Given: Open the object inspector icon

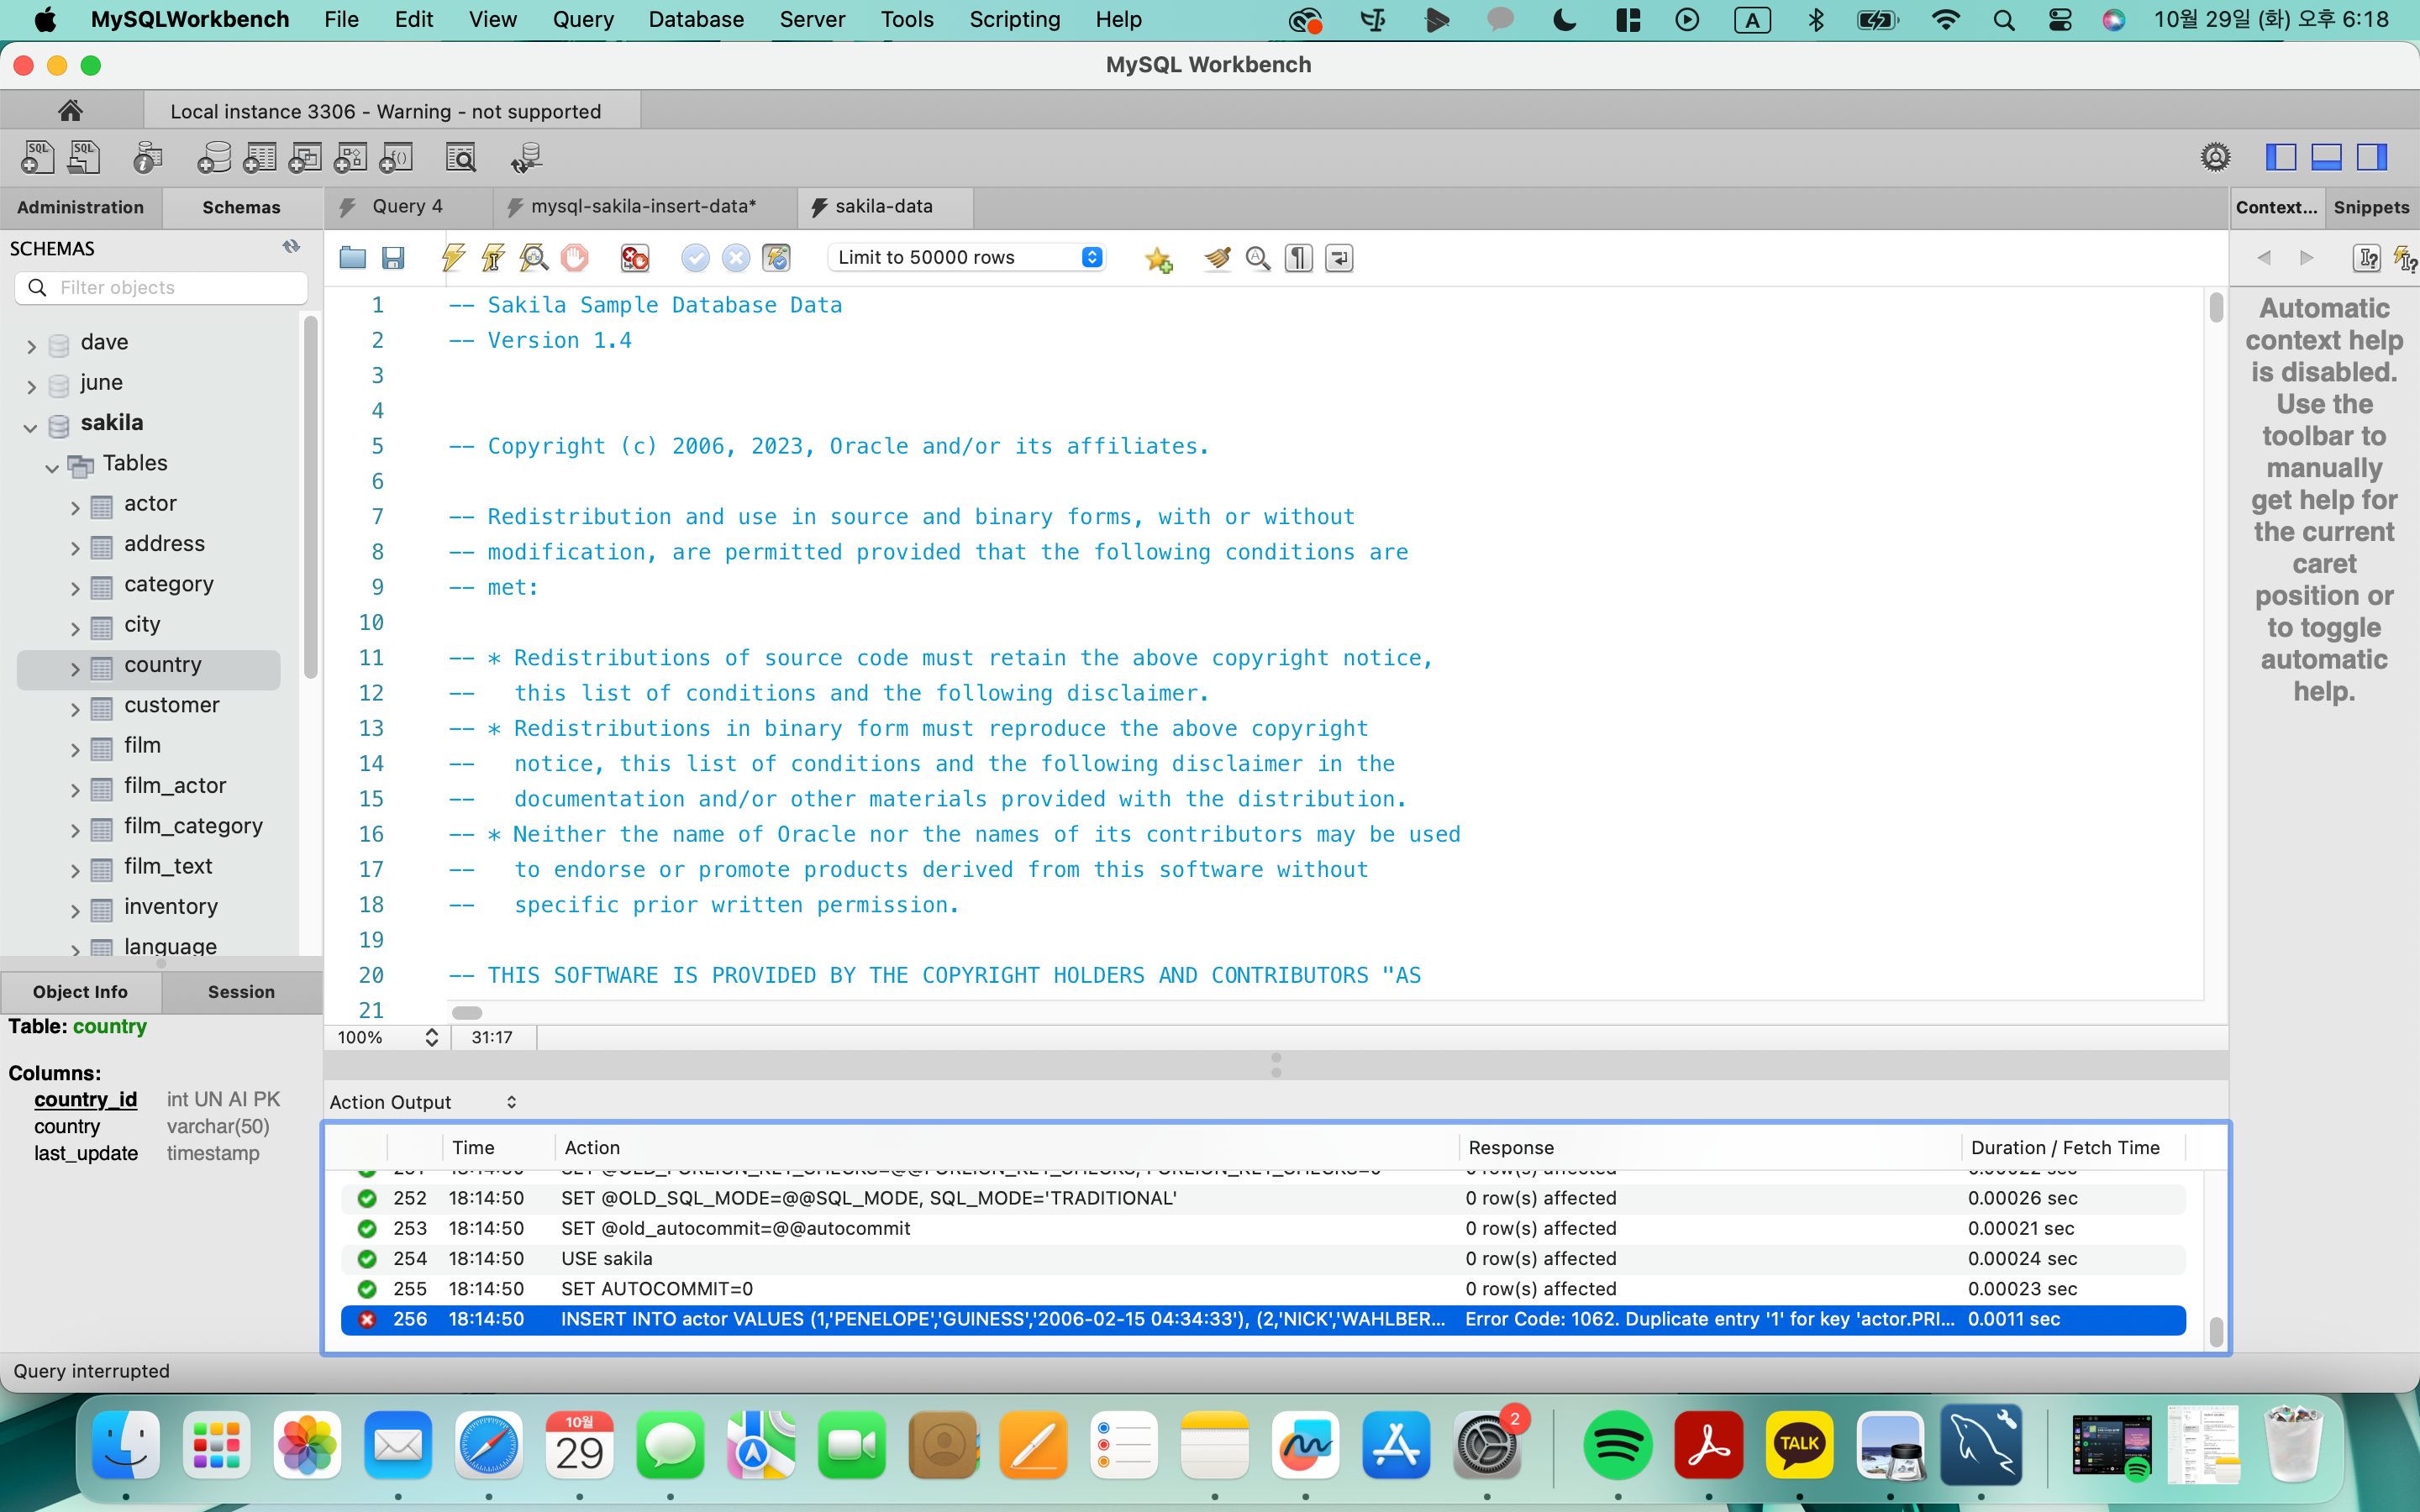Looking at the screenshot, I should tap(148, 157).
